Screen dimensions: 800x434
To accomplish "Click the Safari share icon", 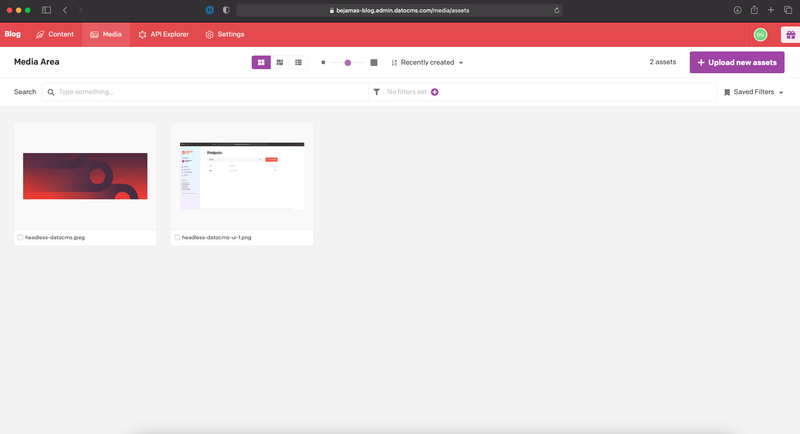I will [754, 10].
